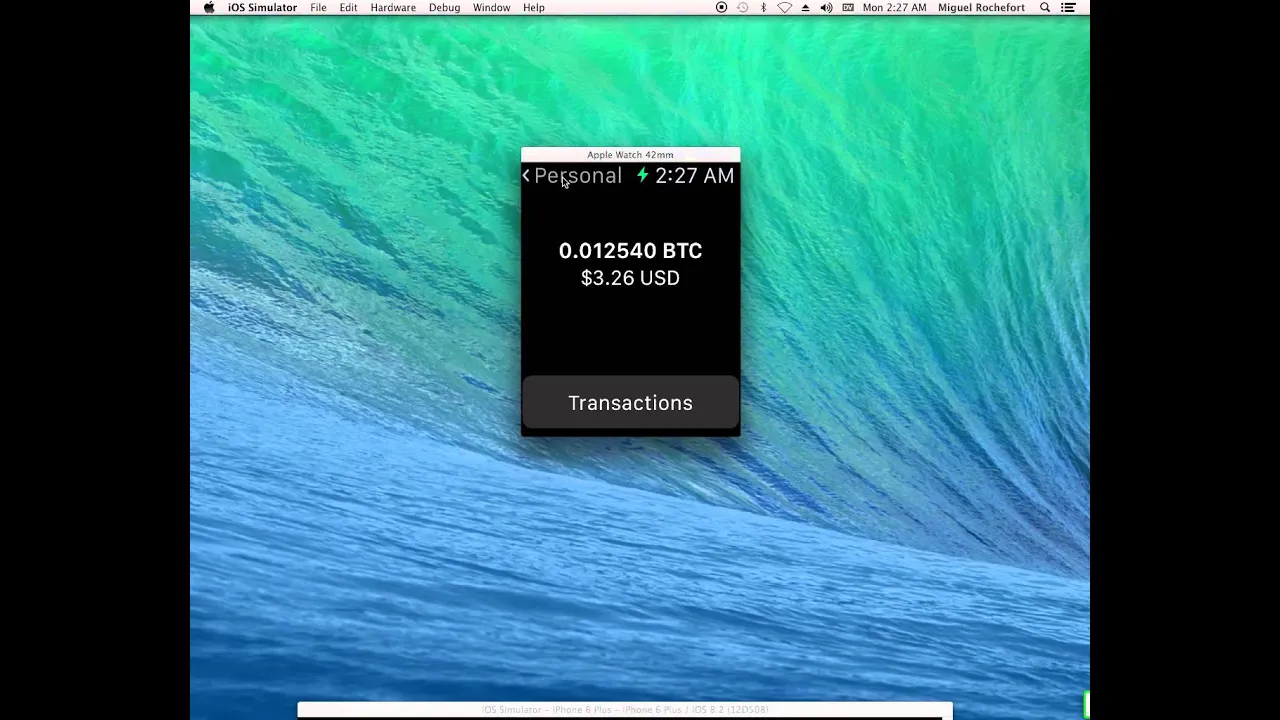
Task: Click the iPhone 6 Plus simulator title bar
Action: 625,710
